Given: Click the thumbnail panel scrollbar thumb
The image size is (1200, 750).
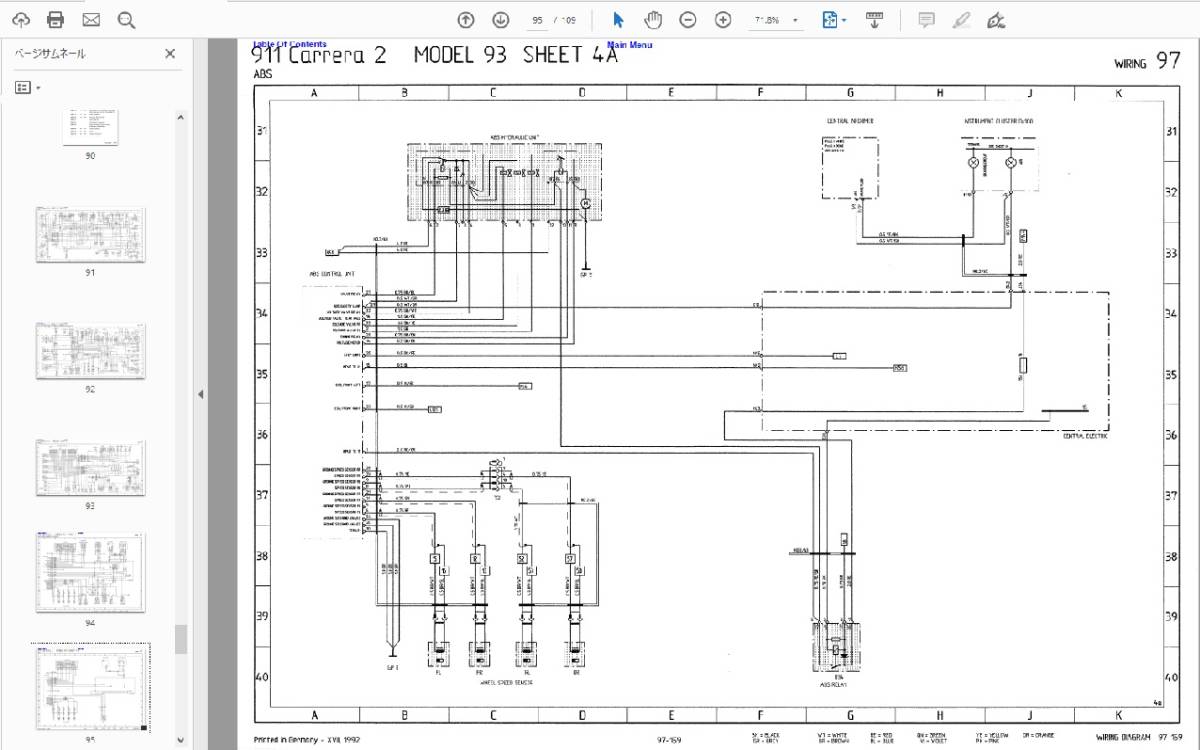Looking at the screenshot, I should [181, 639].
